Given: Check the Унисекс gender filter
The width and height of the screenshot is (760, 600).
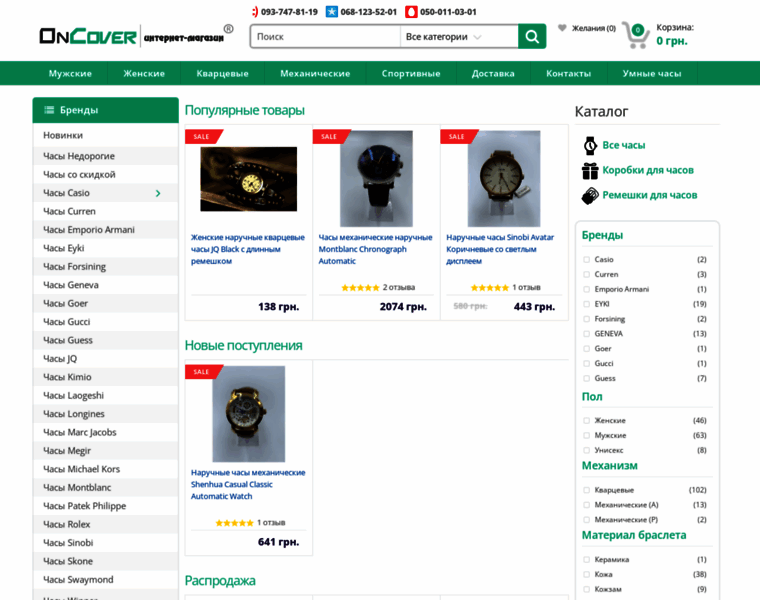Looking at the screenshot, I should pyautogui.click(x=586, y=451).
